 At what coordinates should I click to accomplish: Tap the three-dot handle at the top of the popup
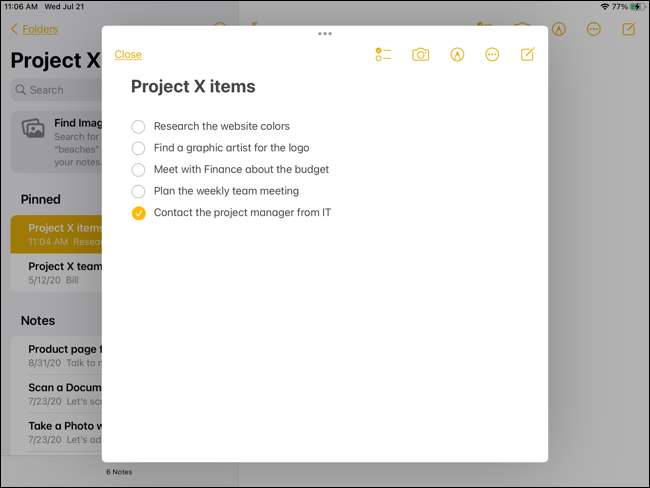point(325,34)
